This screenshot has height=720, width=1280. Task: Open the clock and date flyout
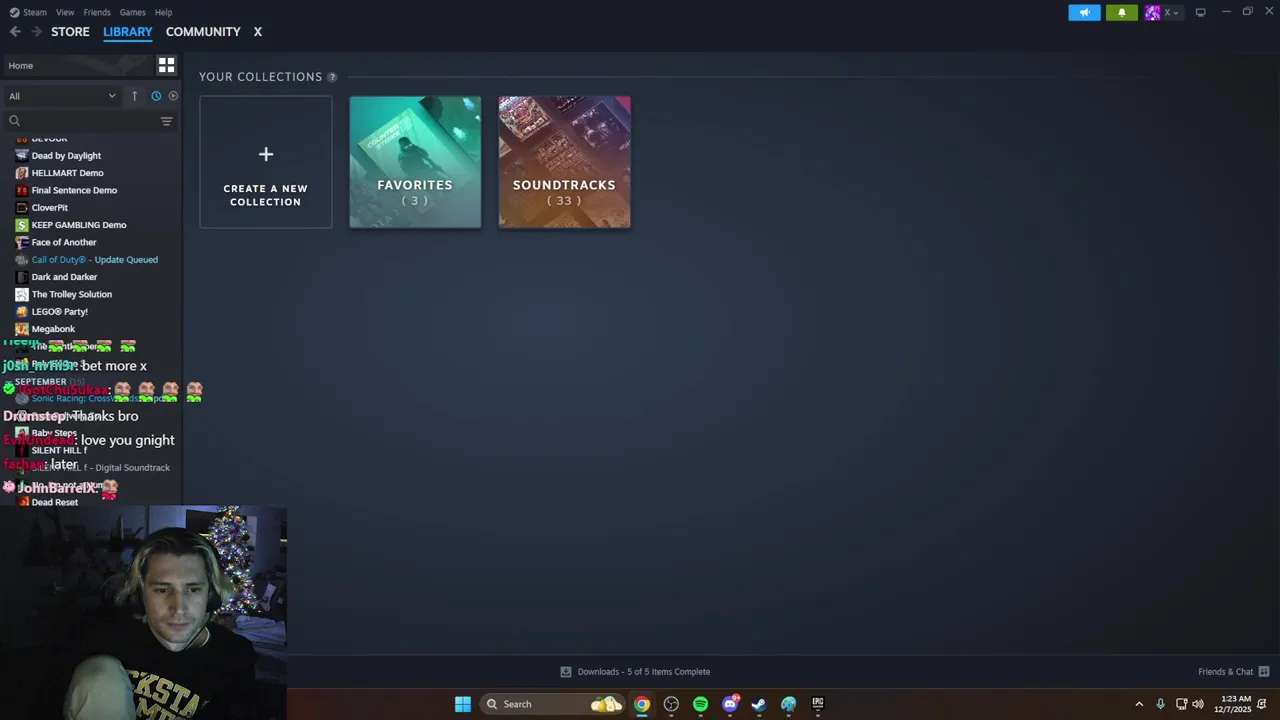click(1233, 704)
